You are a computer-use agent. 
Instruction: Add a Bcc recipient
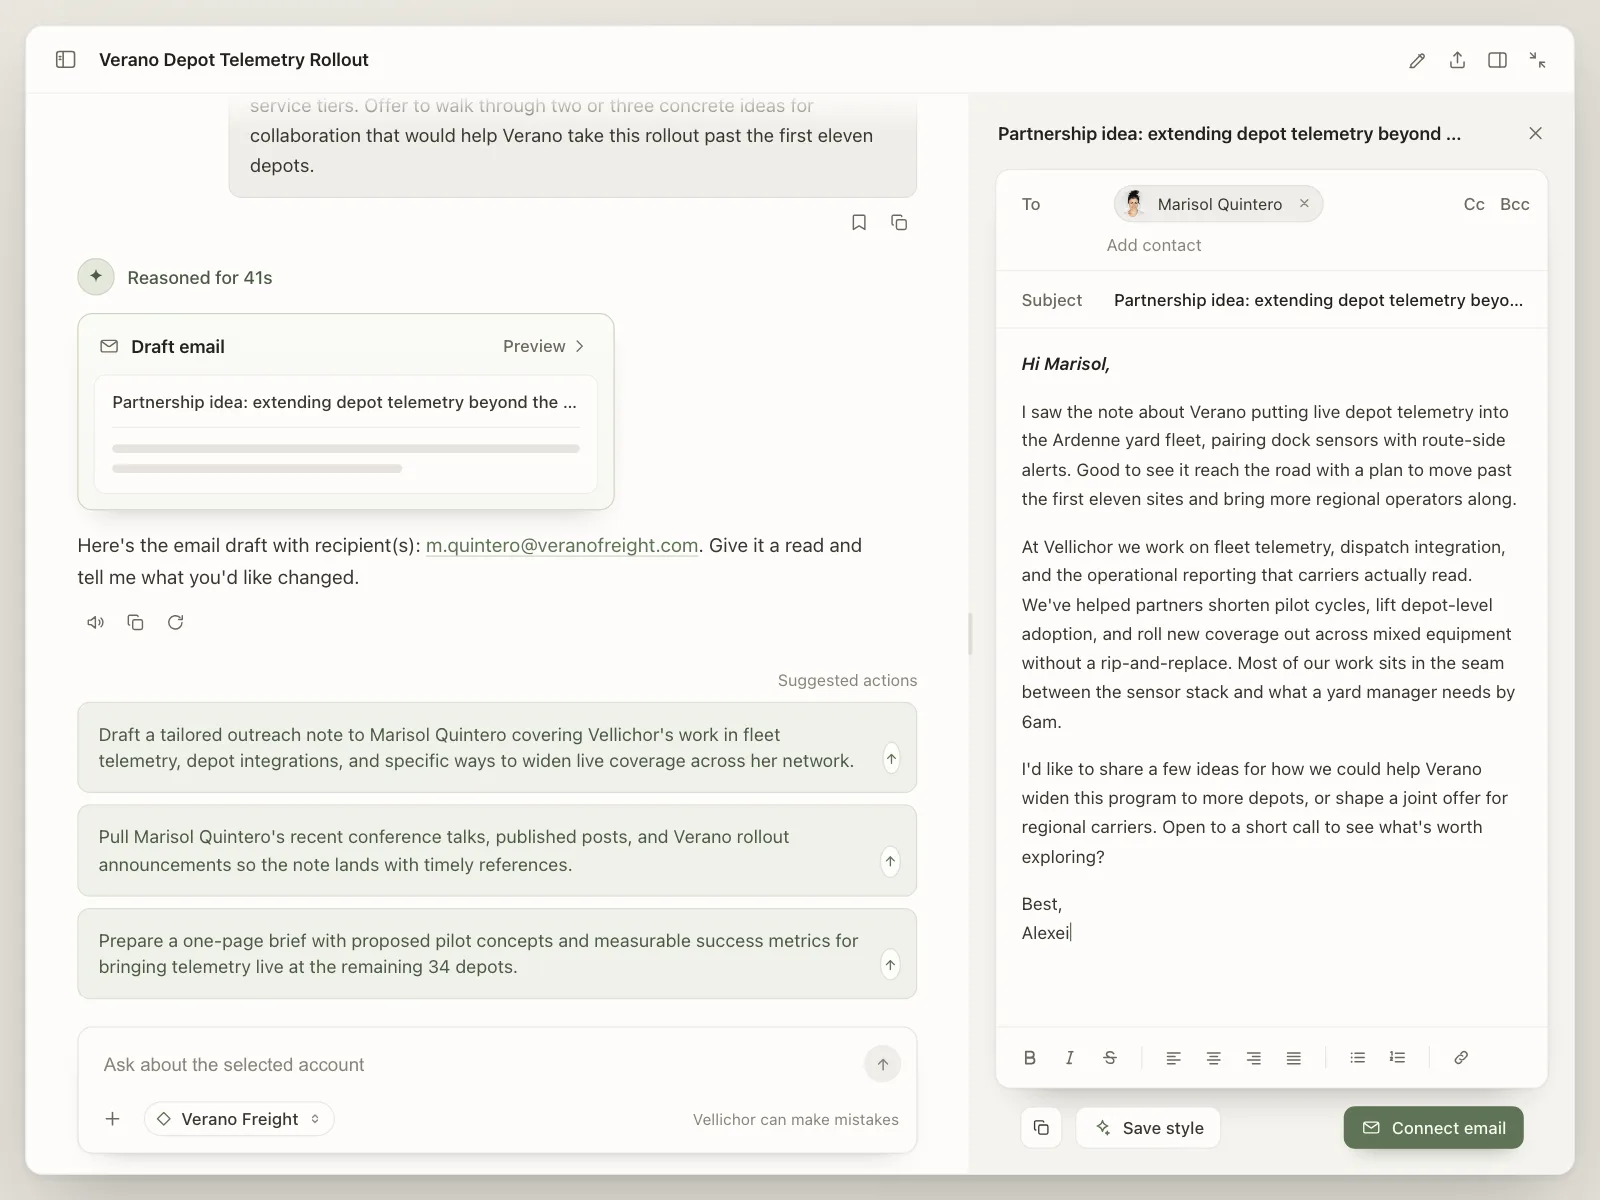pos(1515,204)
